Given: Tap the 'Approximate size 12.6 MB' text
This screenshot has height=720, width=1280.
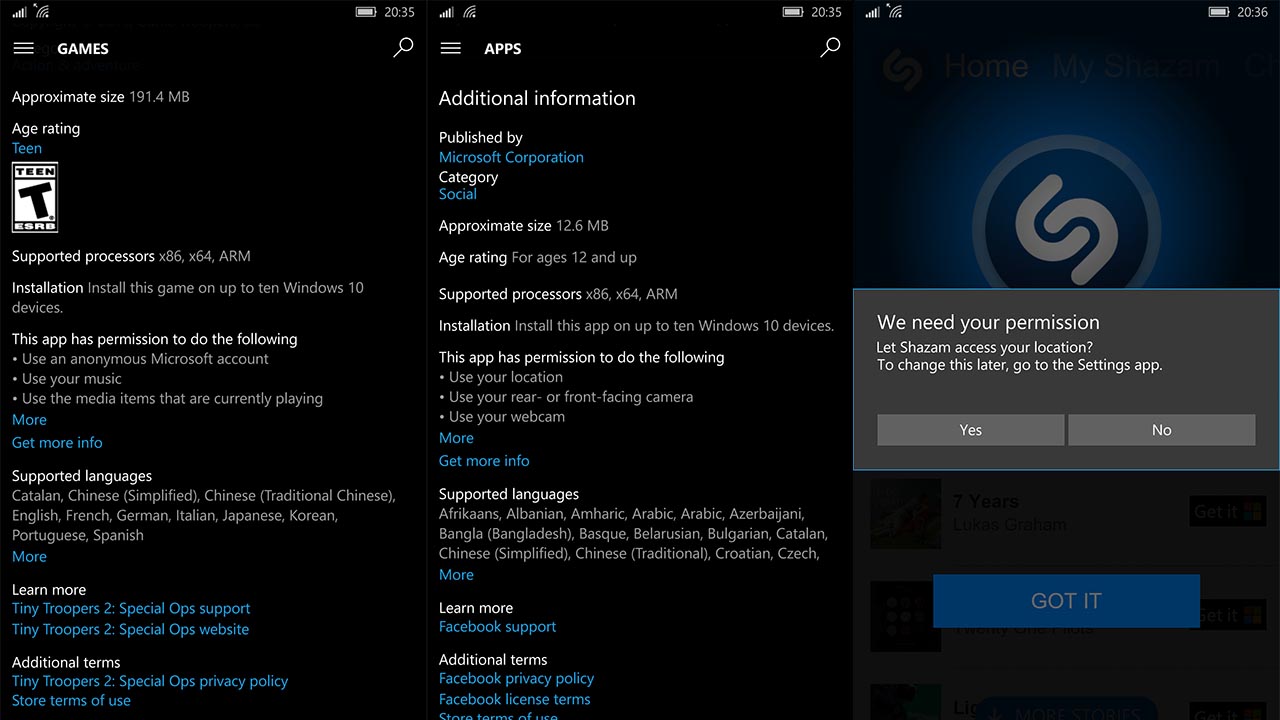Looking at the screenshot, I should (524, 226).
